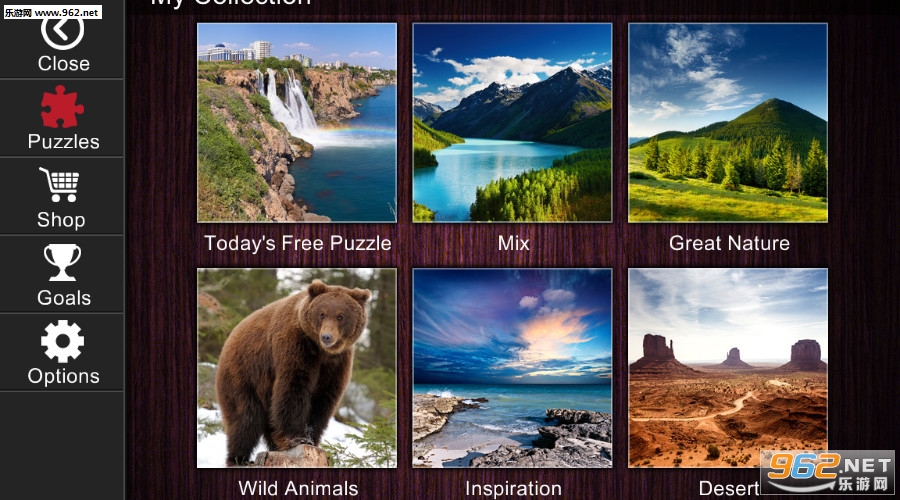Open Today's Free Puzzle waterfall thumbnail
The width and height of the screenshot is (900, 500).
(x=297, y=122)
